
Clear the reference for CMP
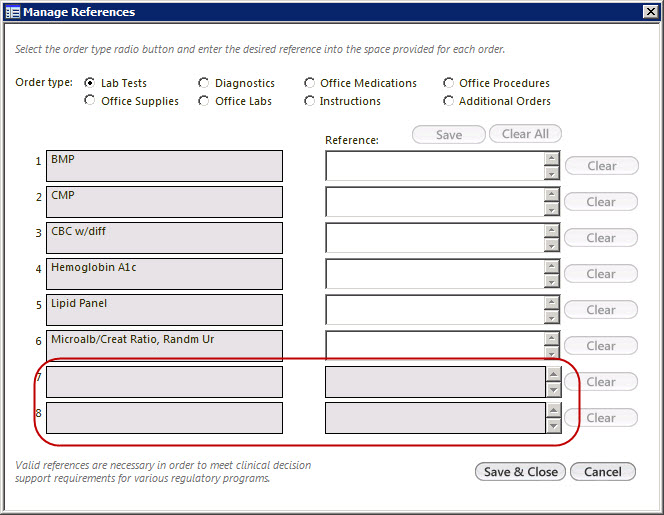(x=601, y=202)
